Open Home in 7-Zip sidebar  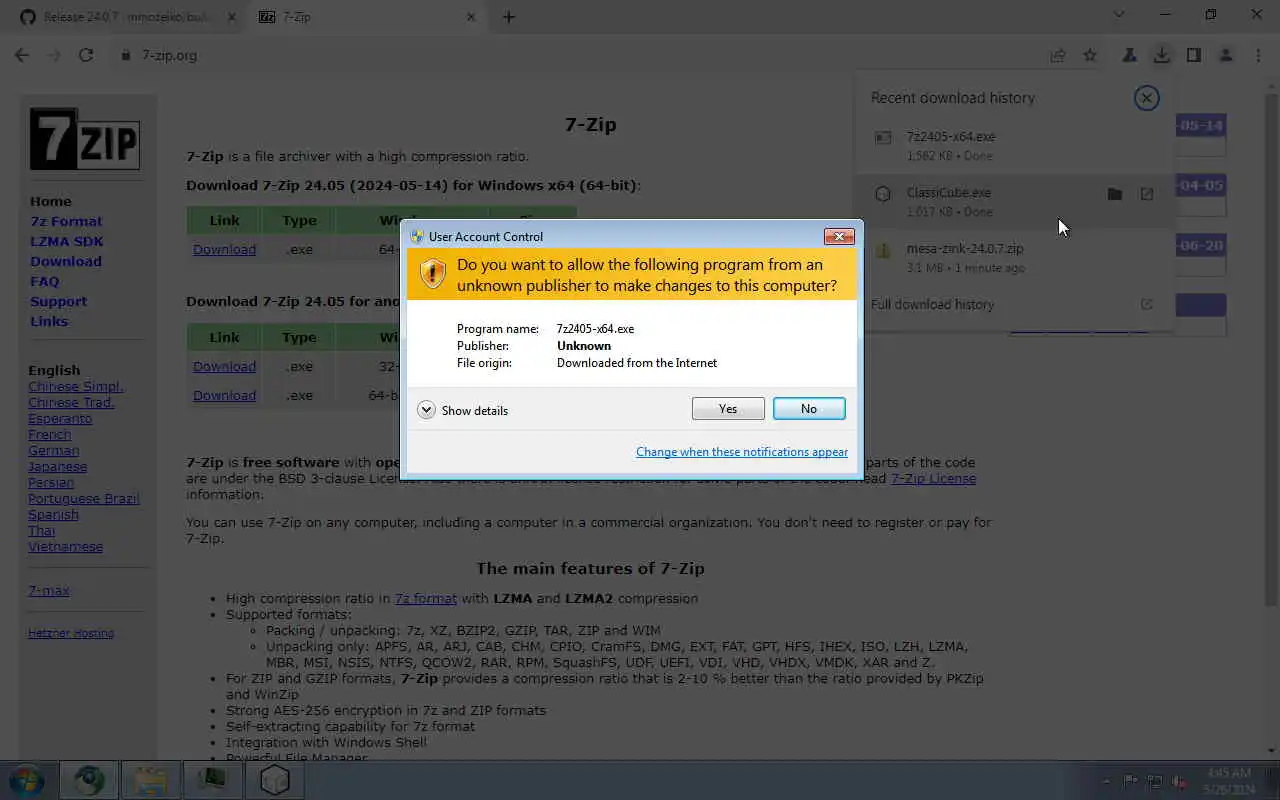[51, 201]
